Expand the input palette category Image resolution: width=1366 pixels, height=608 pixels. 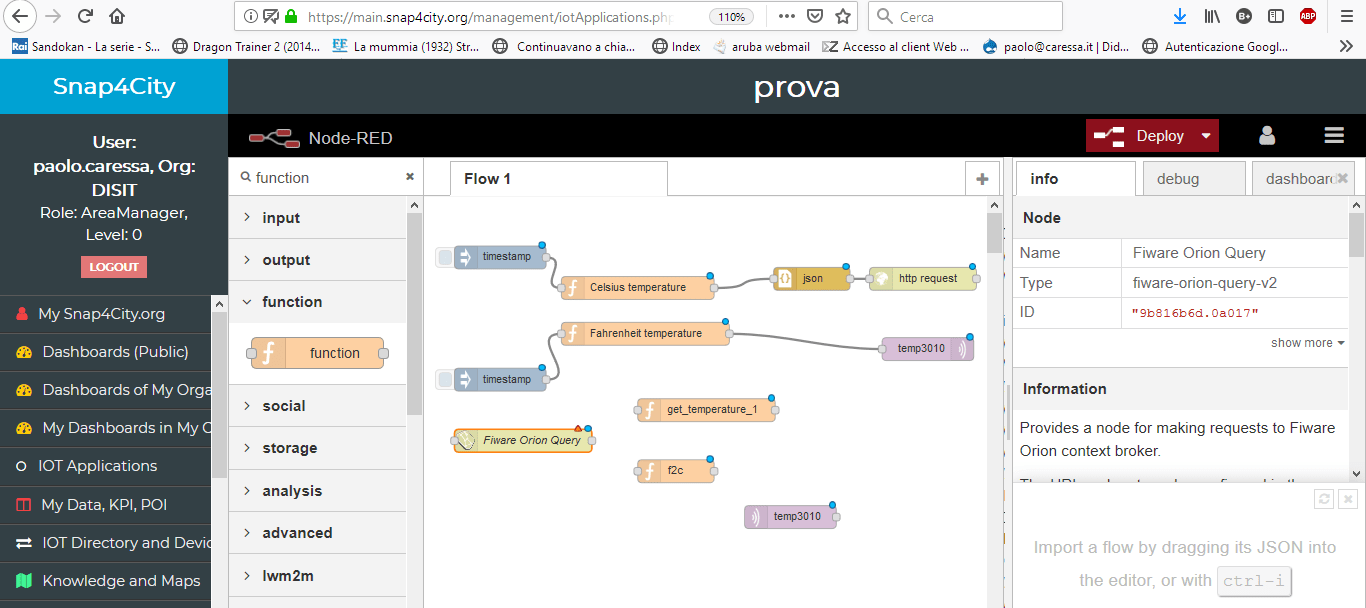click(x=318, y=218)
